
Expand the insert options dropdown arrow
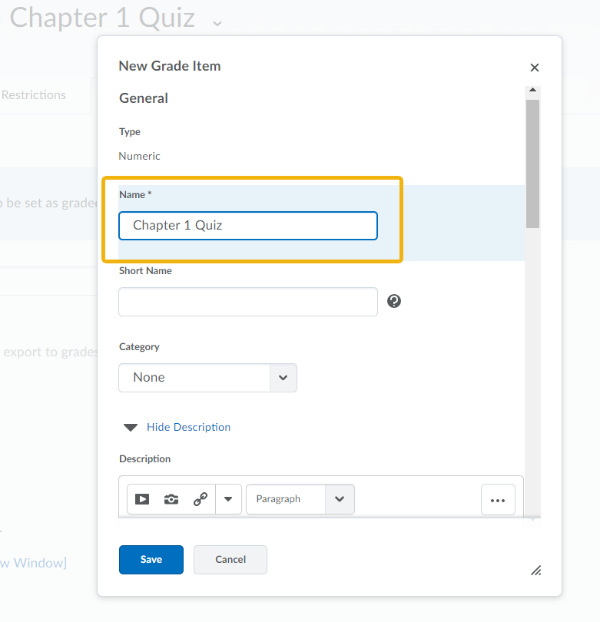click(228, 500)
